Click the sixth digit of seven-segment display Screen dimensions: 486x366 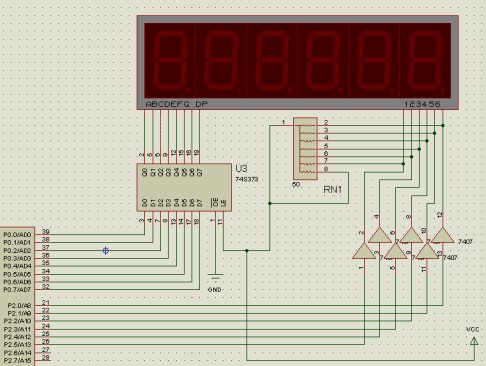(x=426, y=61)
